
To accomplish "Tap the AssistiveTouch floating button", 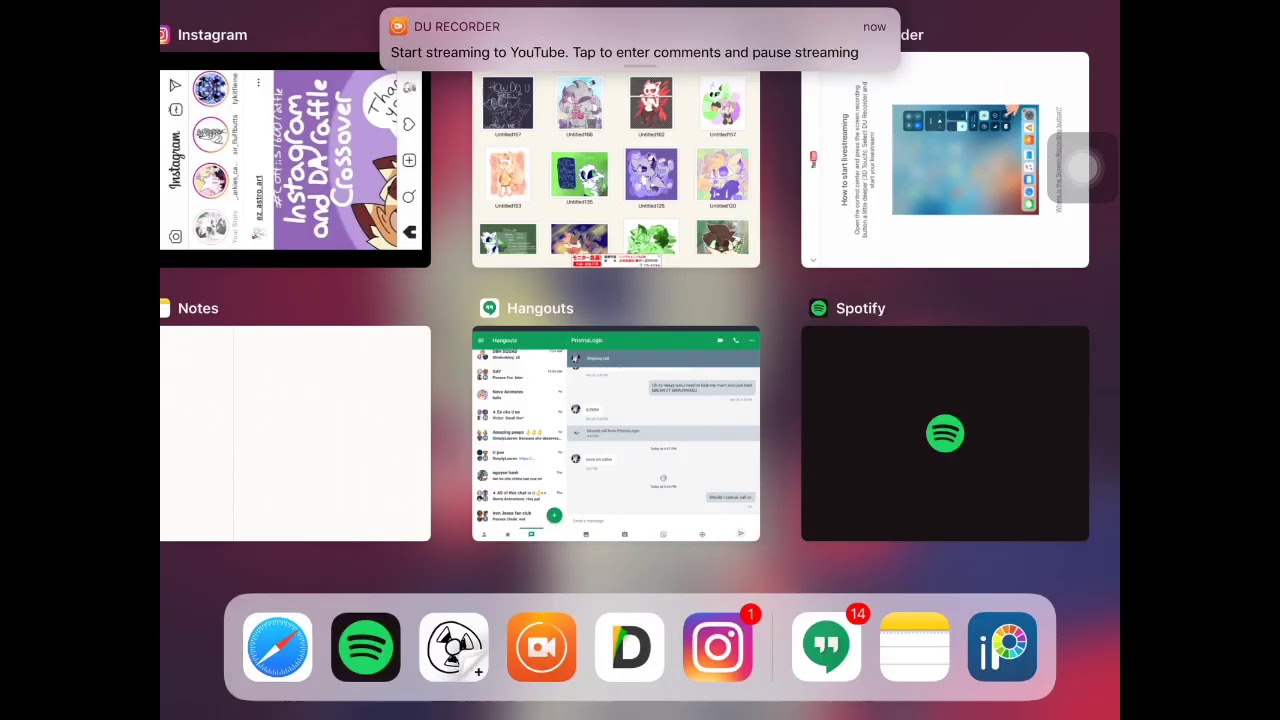I will (1082, 167).
